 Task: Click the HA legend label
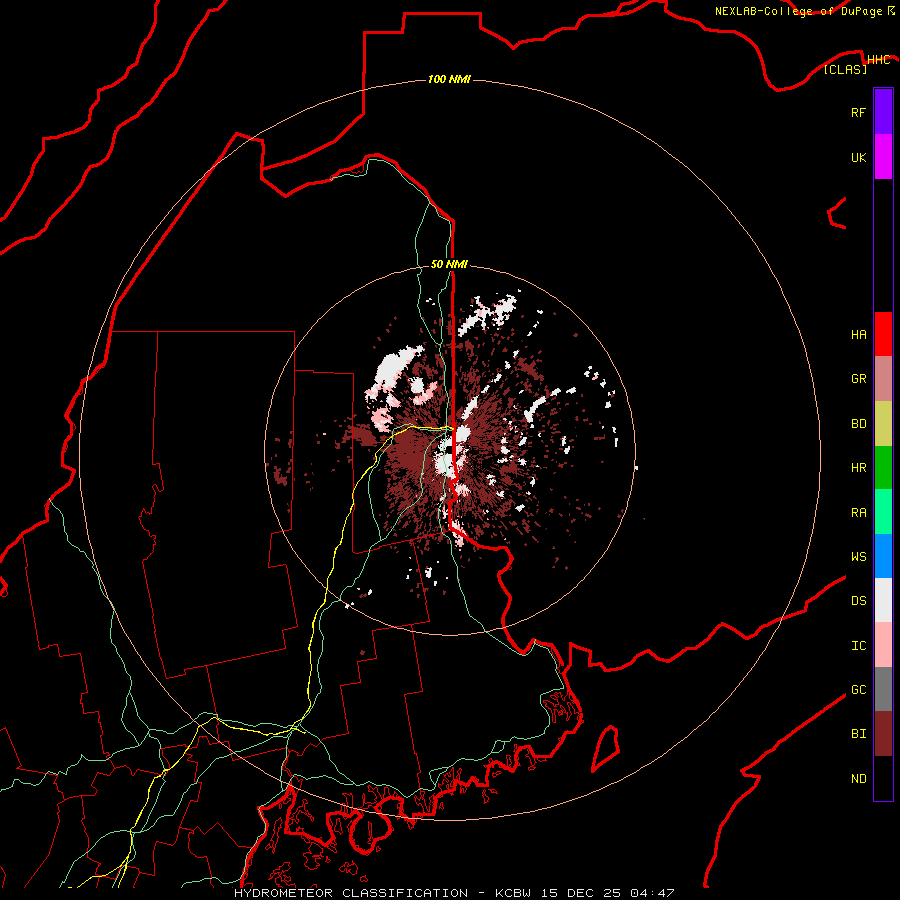pyautogui.click(x=858, y=334)
